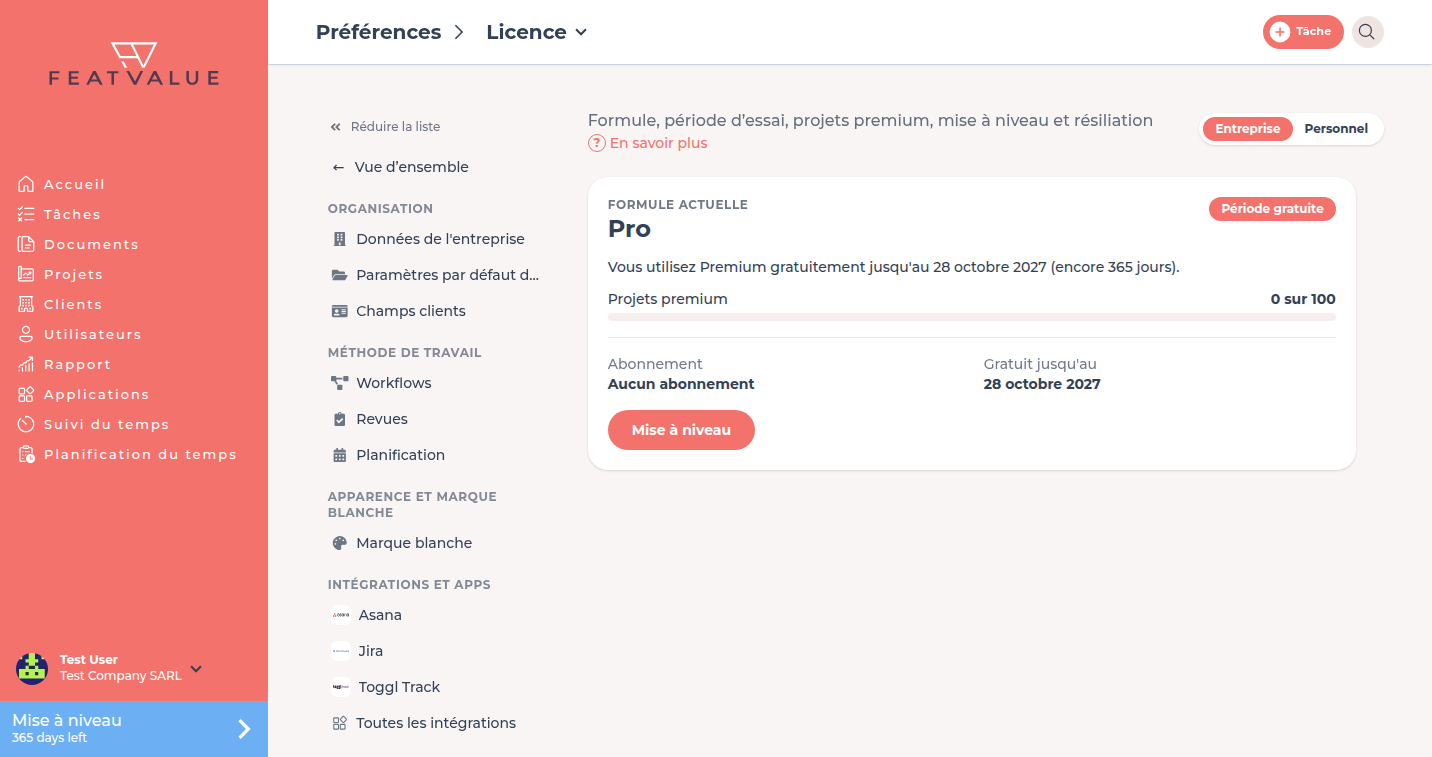Click the Planification du temps icon
This screenshot has height=757, width=1432.
(26, 454)
